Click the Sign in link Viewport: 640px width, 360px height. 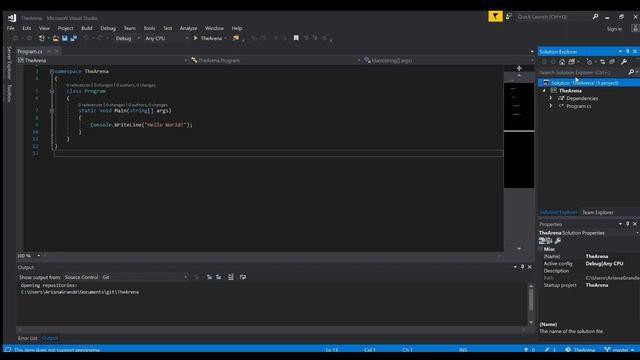[x=614, y=29]
